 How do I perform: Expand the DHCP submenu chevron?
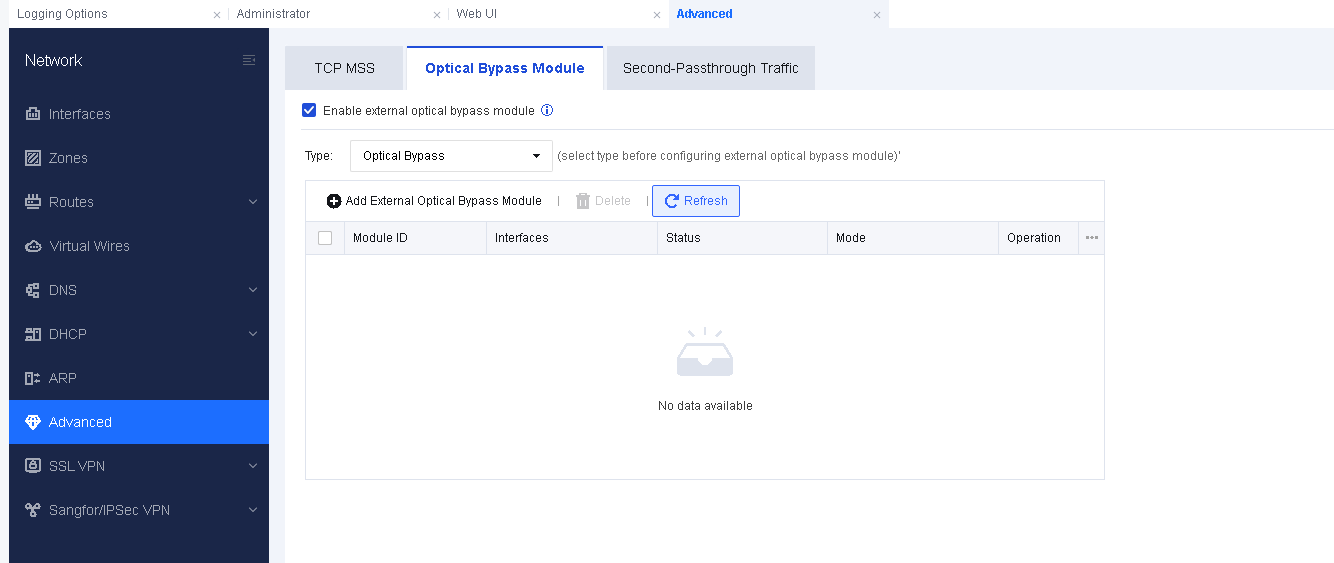(253, 334)
